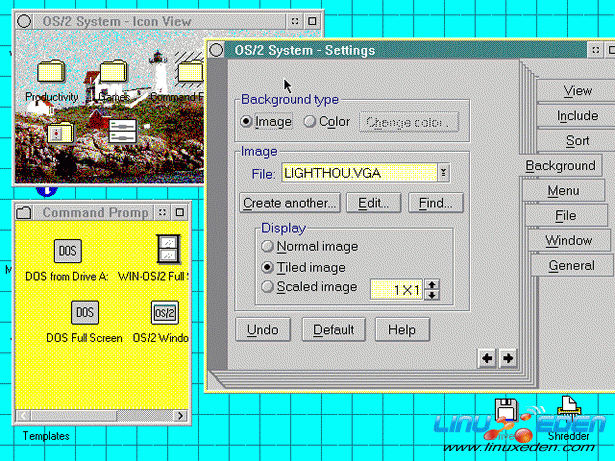Open OS/2 System Icon View system menu icon
The width and height of the screenshot is (615, 461).
coord(24,21)
